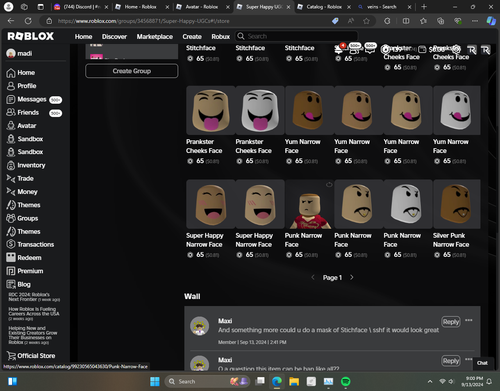This screenshot has width=500, height=391.
Task: Close the veins - Search tab
Action: point(409,7)
